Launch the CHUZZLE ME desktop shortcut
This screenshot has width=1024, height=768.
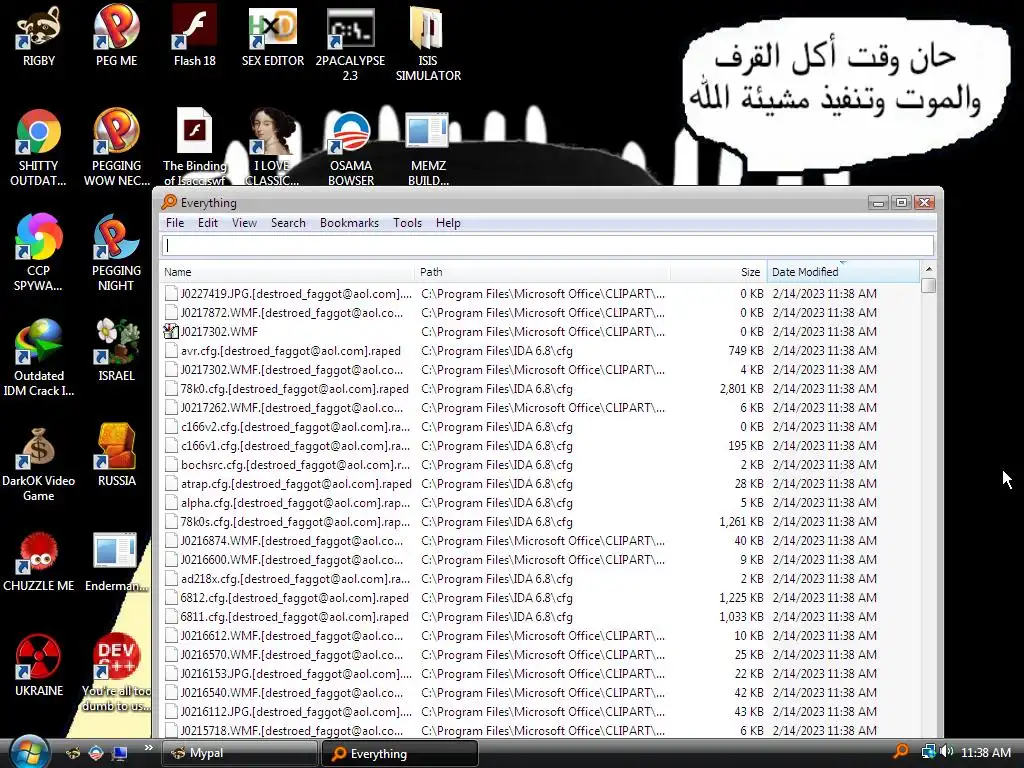click(x=39, y=560)
